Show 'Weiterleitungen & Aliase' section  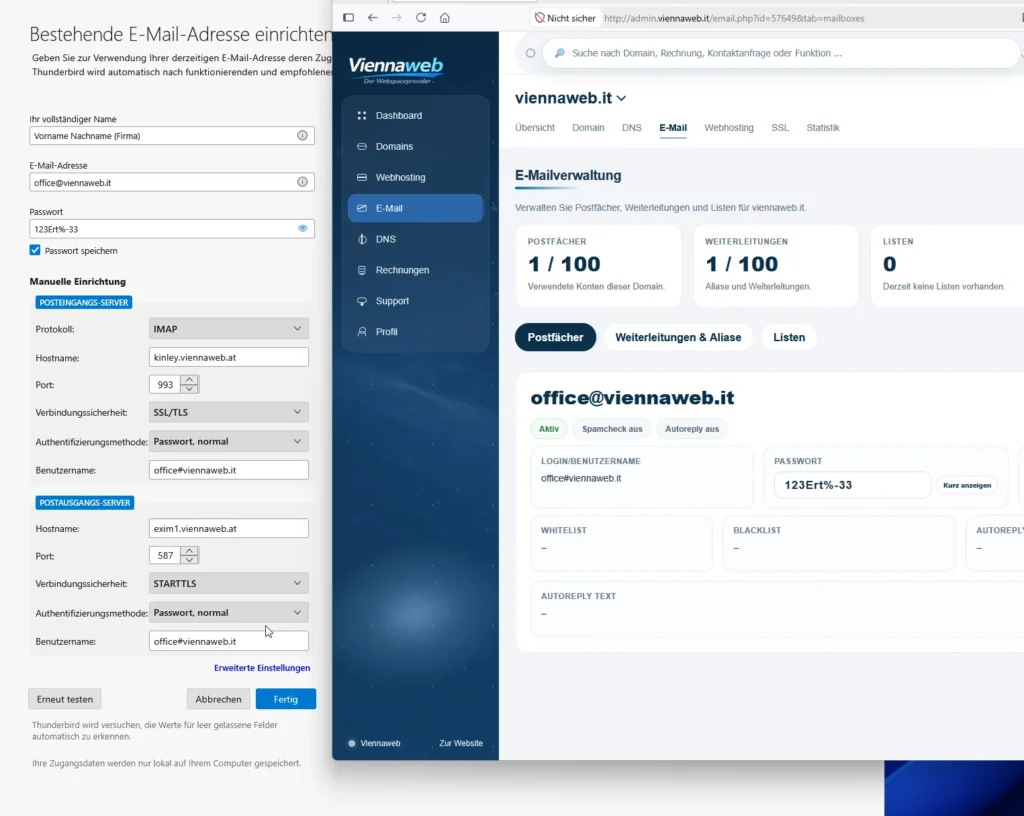tap(678, 337)
